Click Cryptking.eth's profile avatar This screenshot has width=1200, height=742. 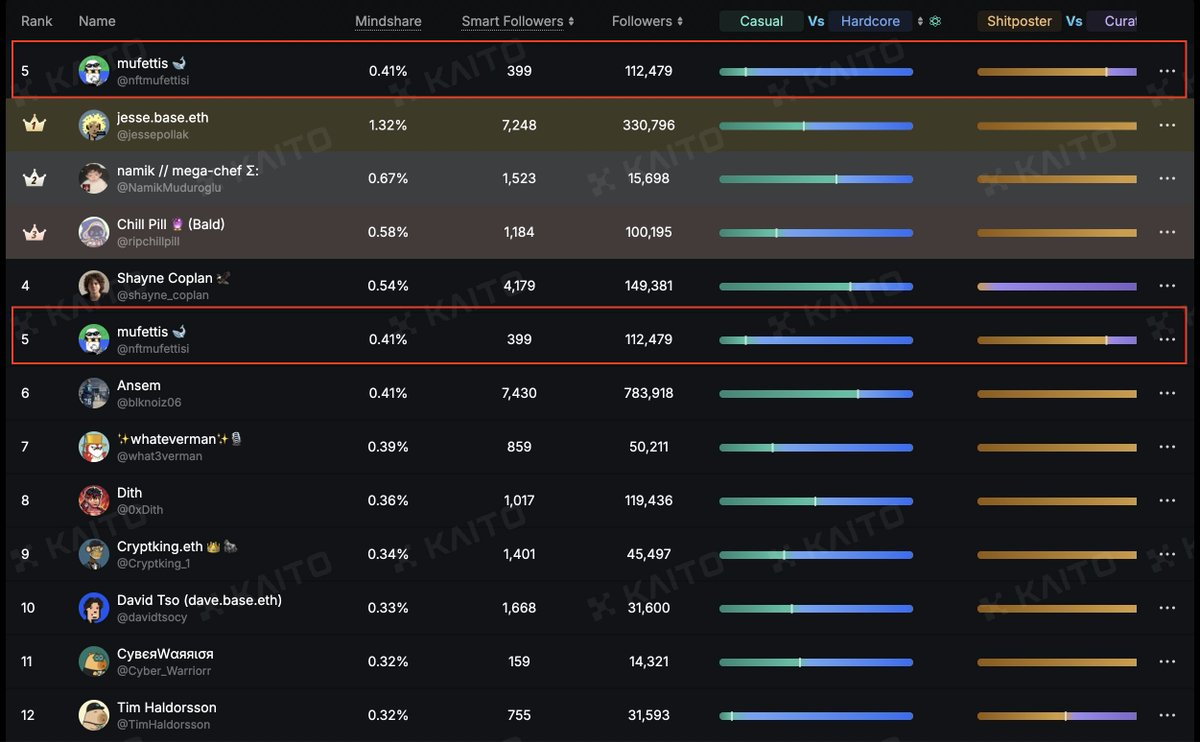pos(94,554)
